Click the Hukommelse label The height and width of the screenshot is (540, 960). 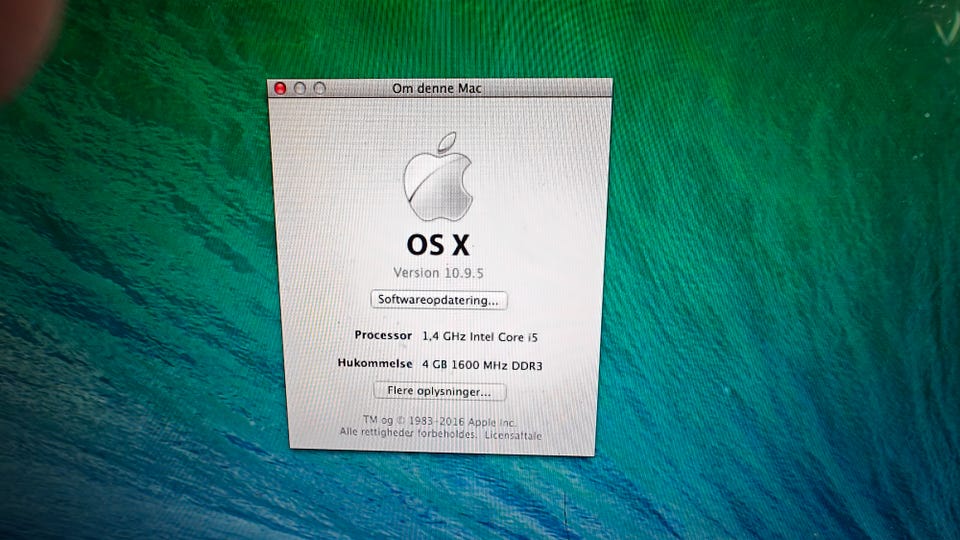pos(375,364)
